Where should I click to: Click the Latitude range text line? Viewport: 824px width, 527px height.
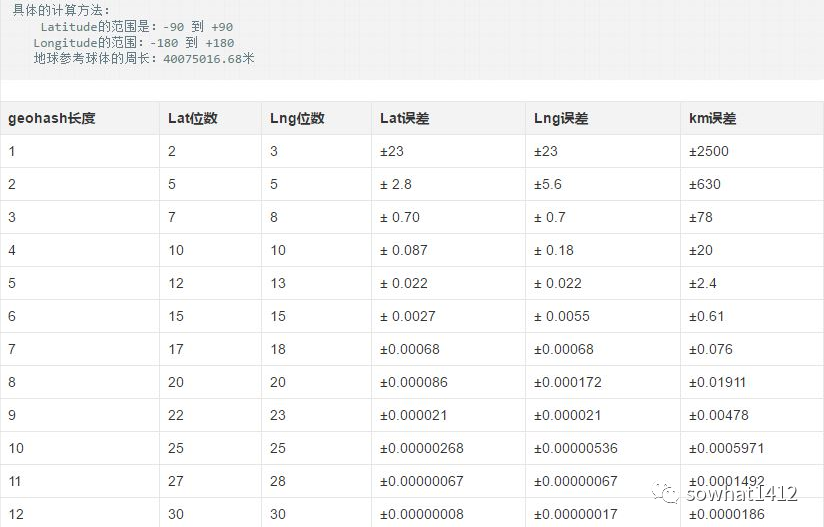click(137, 27)
